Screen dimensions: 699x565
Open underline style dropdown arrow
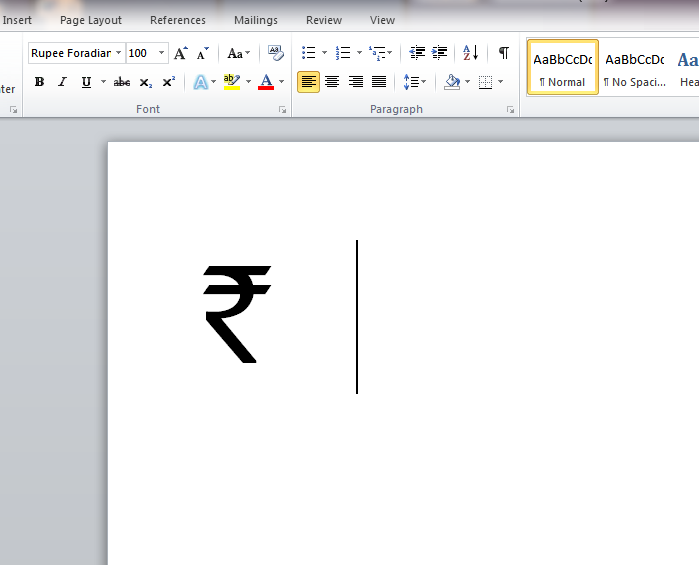click(103, 82)
